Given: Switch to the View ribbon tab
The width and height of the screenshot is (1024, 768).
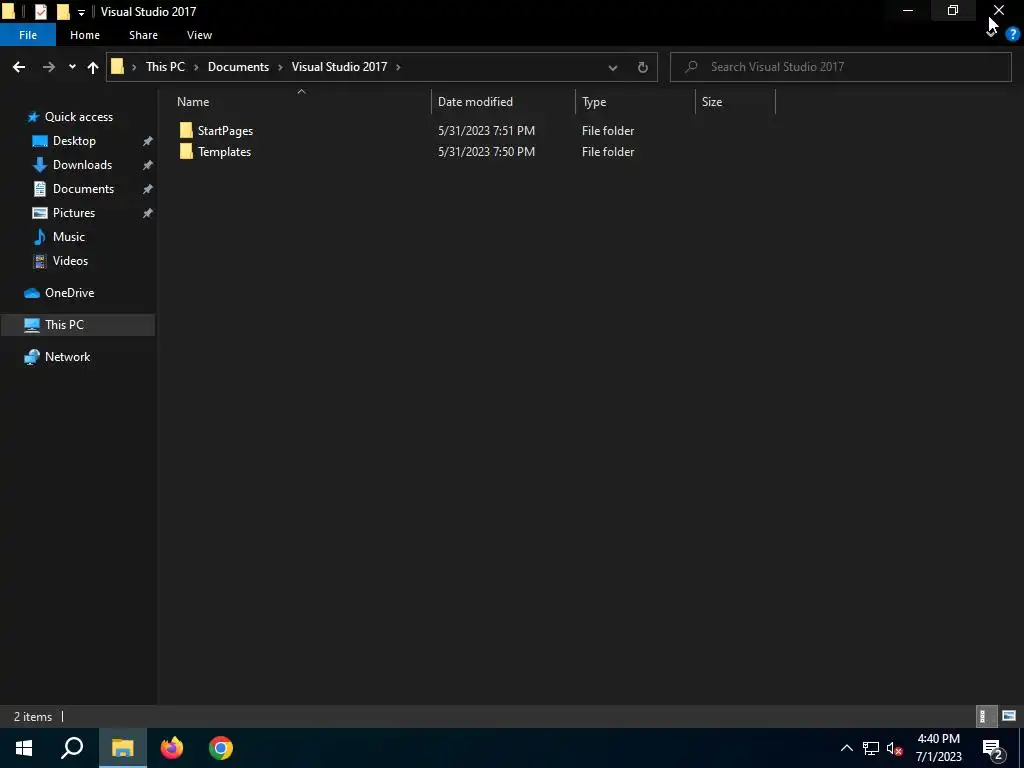Looking at the screenshot, I should tap(199, 35).
